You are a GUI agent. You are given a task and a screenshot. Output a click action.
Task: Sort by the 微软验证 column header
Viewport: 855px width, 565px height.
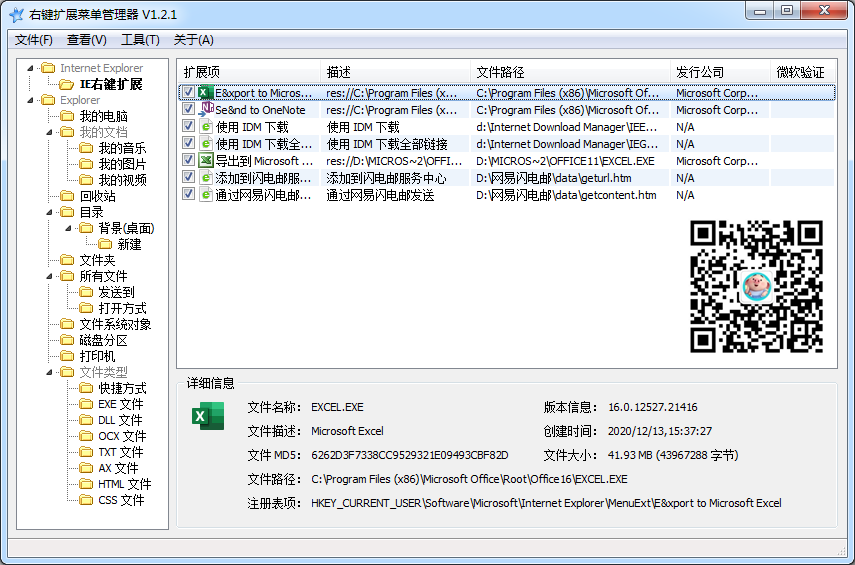[x=803, y=72]
